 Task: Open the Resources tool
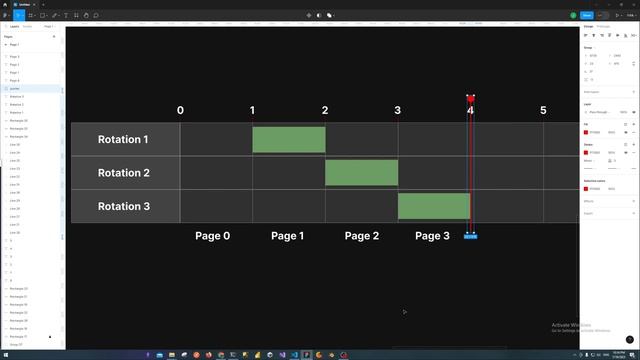pos(76,16)
